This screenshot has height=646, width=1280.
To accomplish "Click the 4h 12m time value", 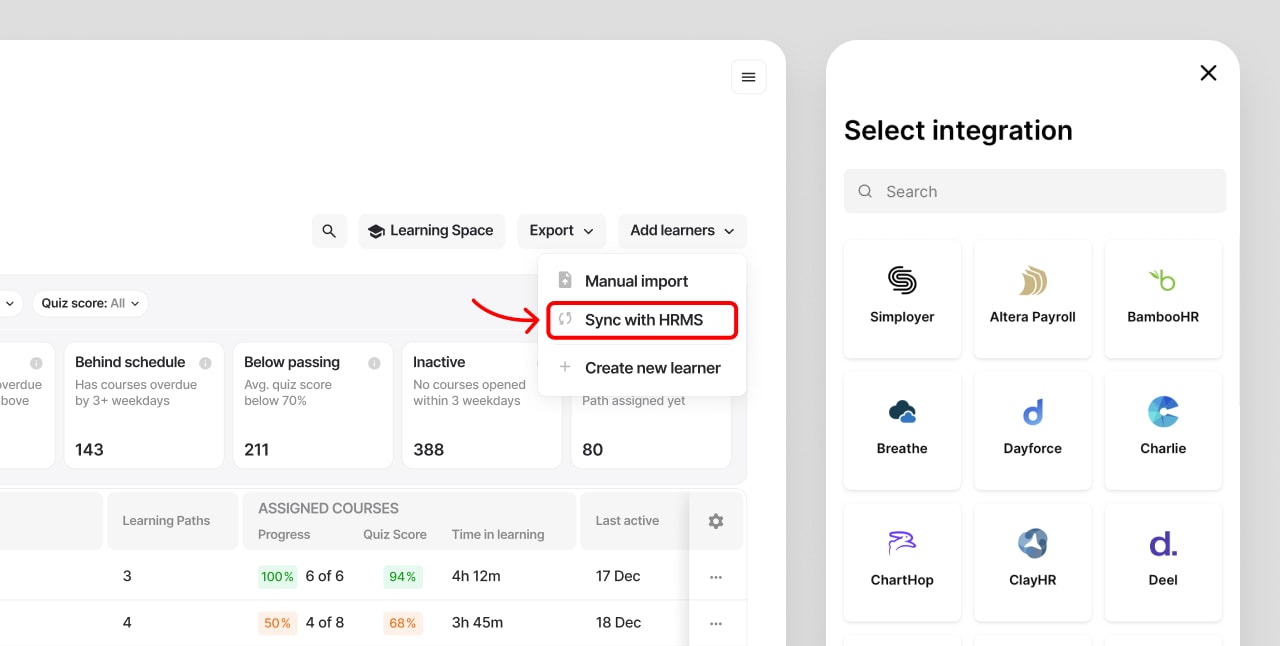I will click(x=476, y=576).
